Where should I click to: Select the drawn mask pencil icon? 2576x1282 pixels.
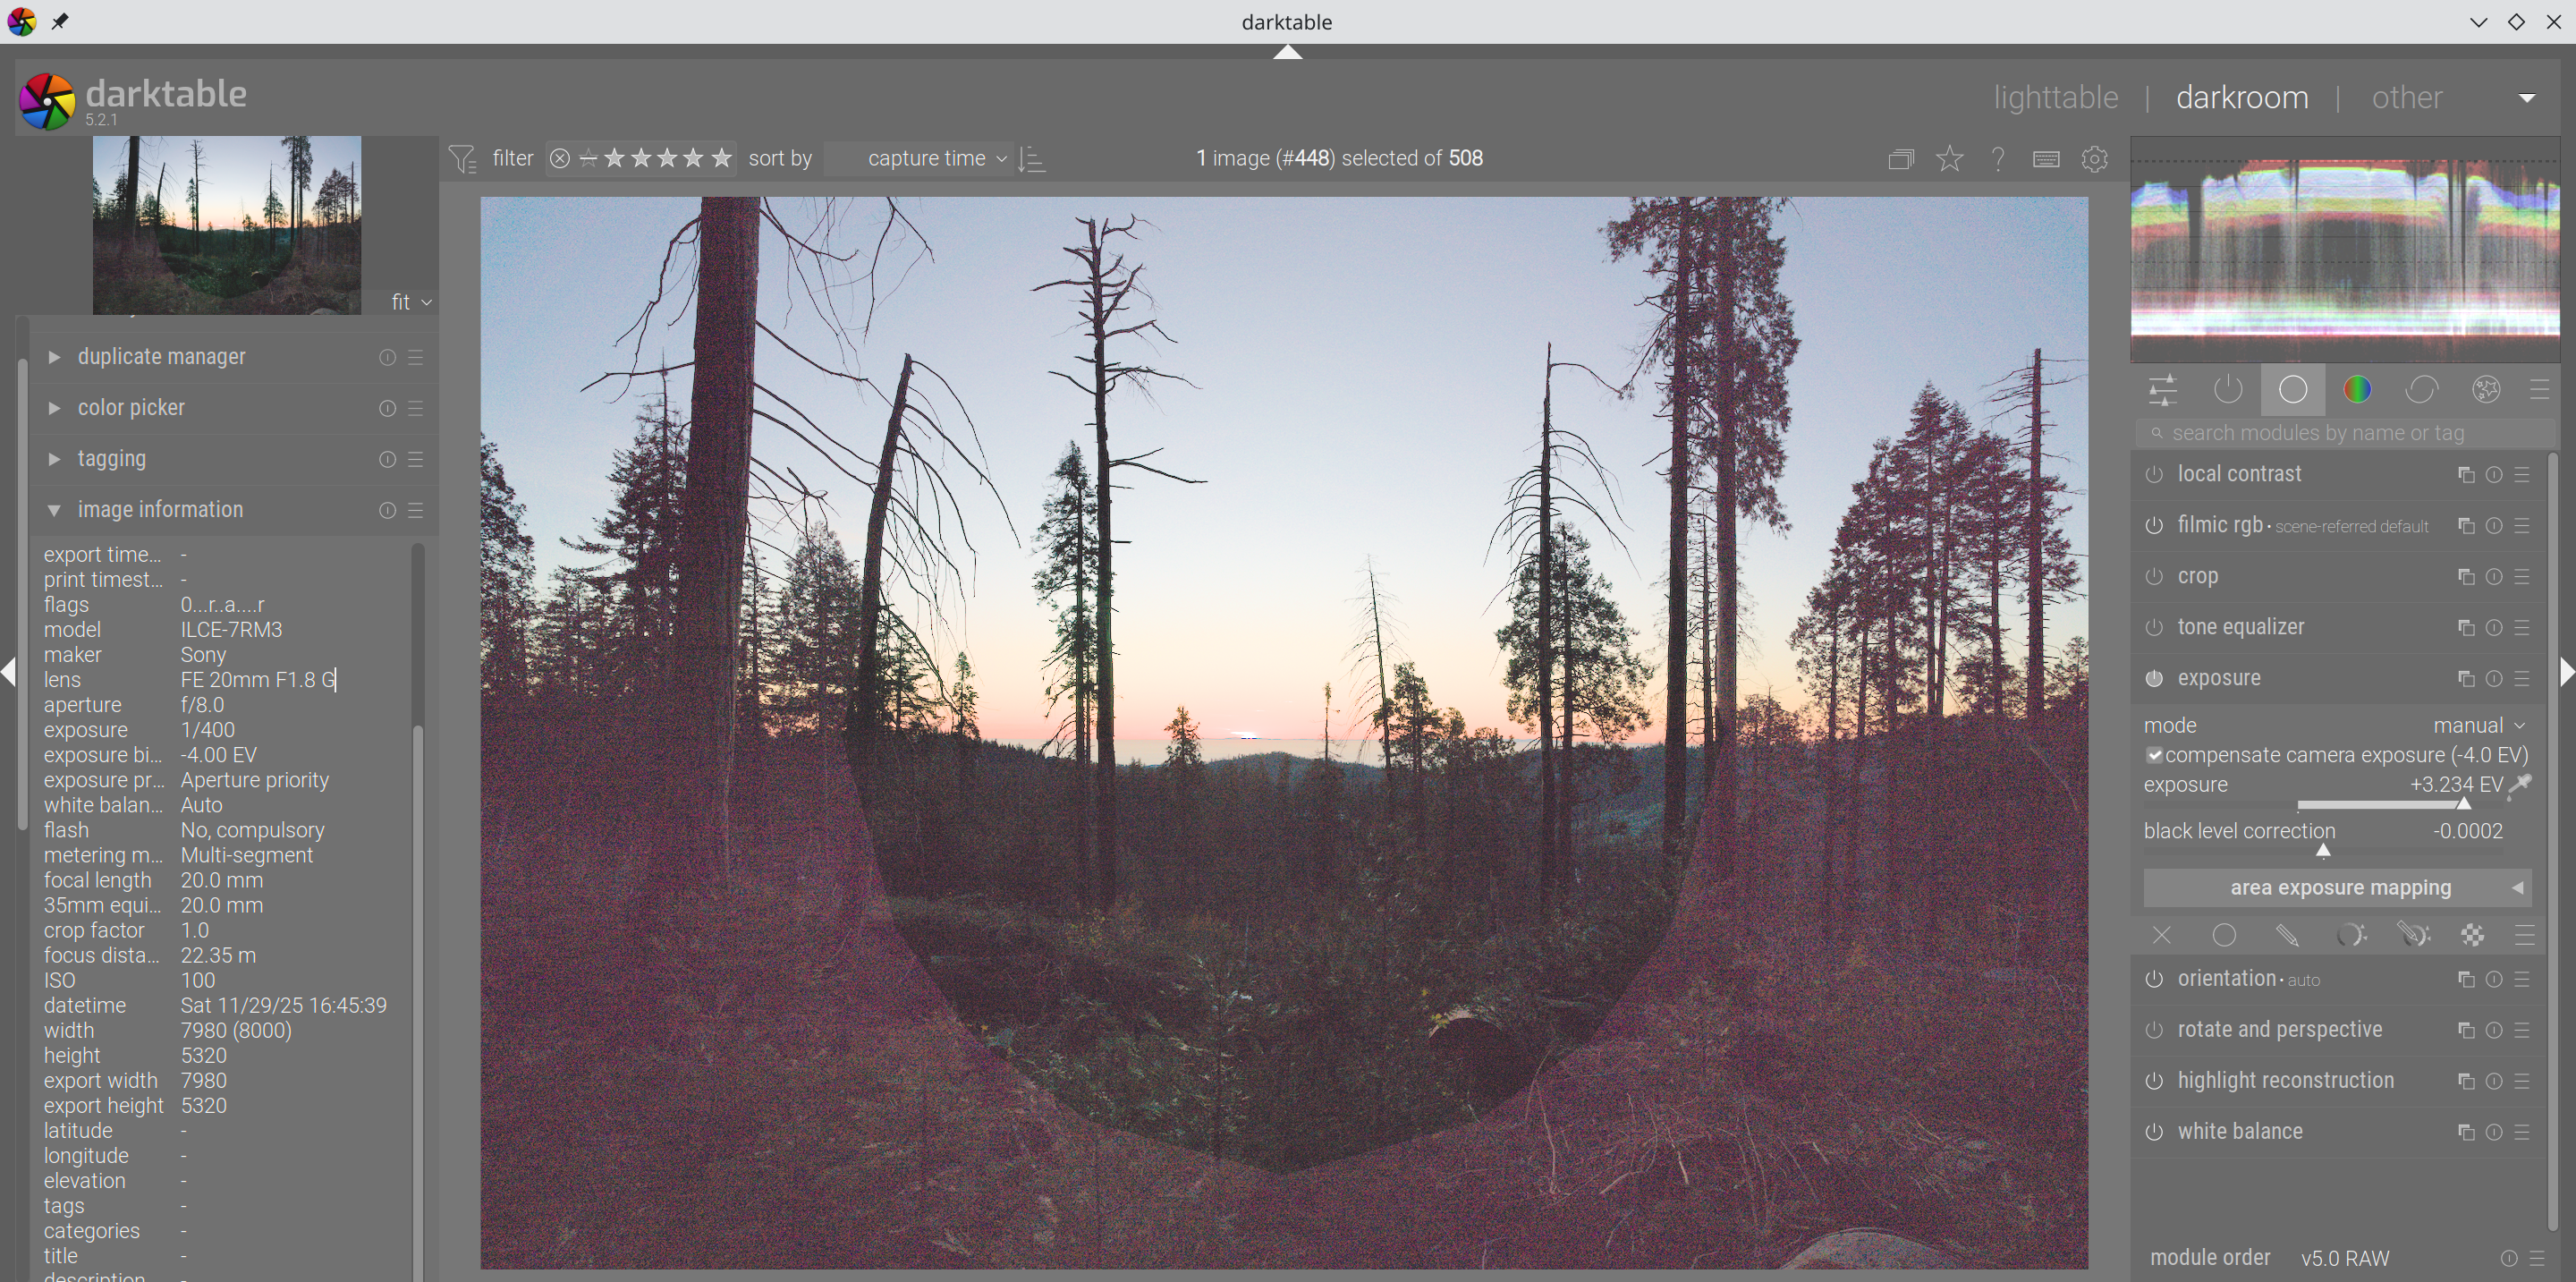point(2287,935)
